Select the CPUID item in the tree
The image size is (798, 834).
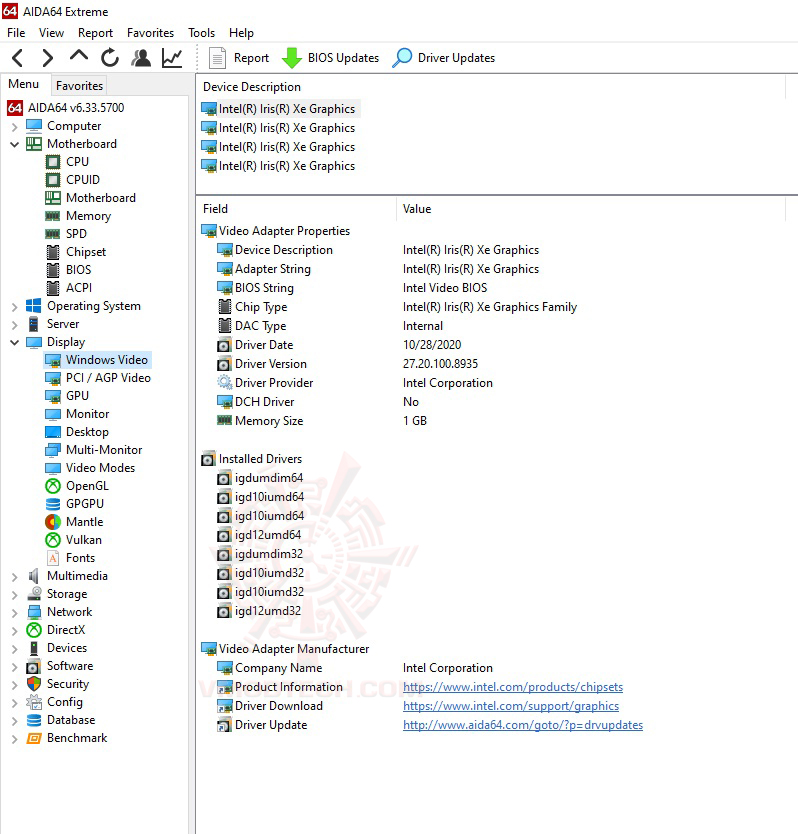coord(82,180)
